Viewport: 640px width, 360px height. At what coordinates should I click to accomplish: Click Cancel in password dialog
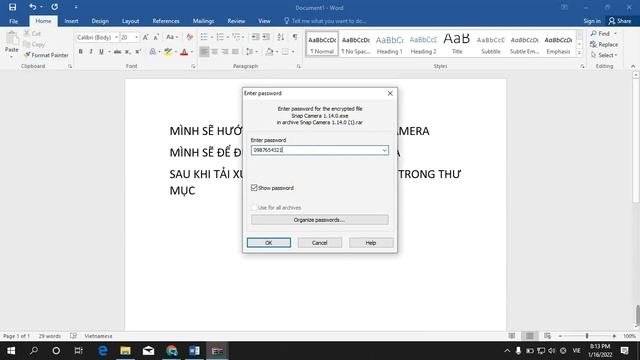(320, 242)
